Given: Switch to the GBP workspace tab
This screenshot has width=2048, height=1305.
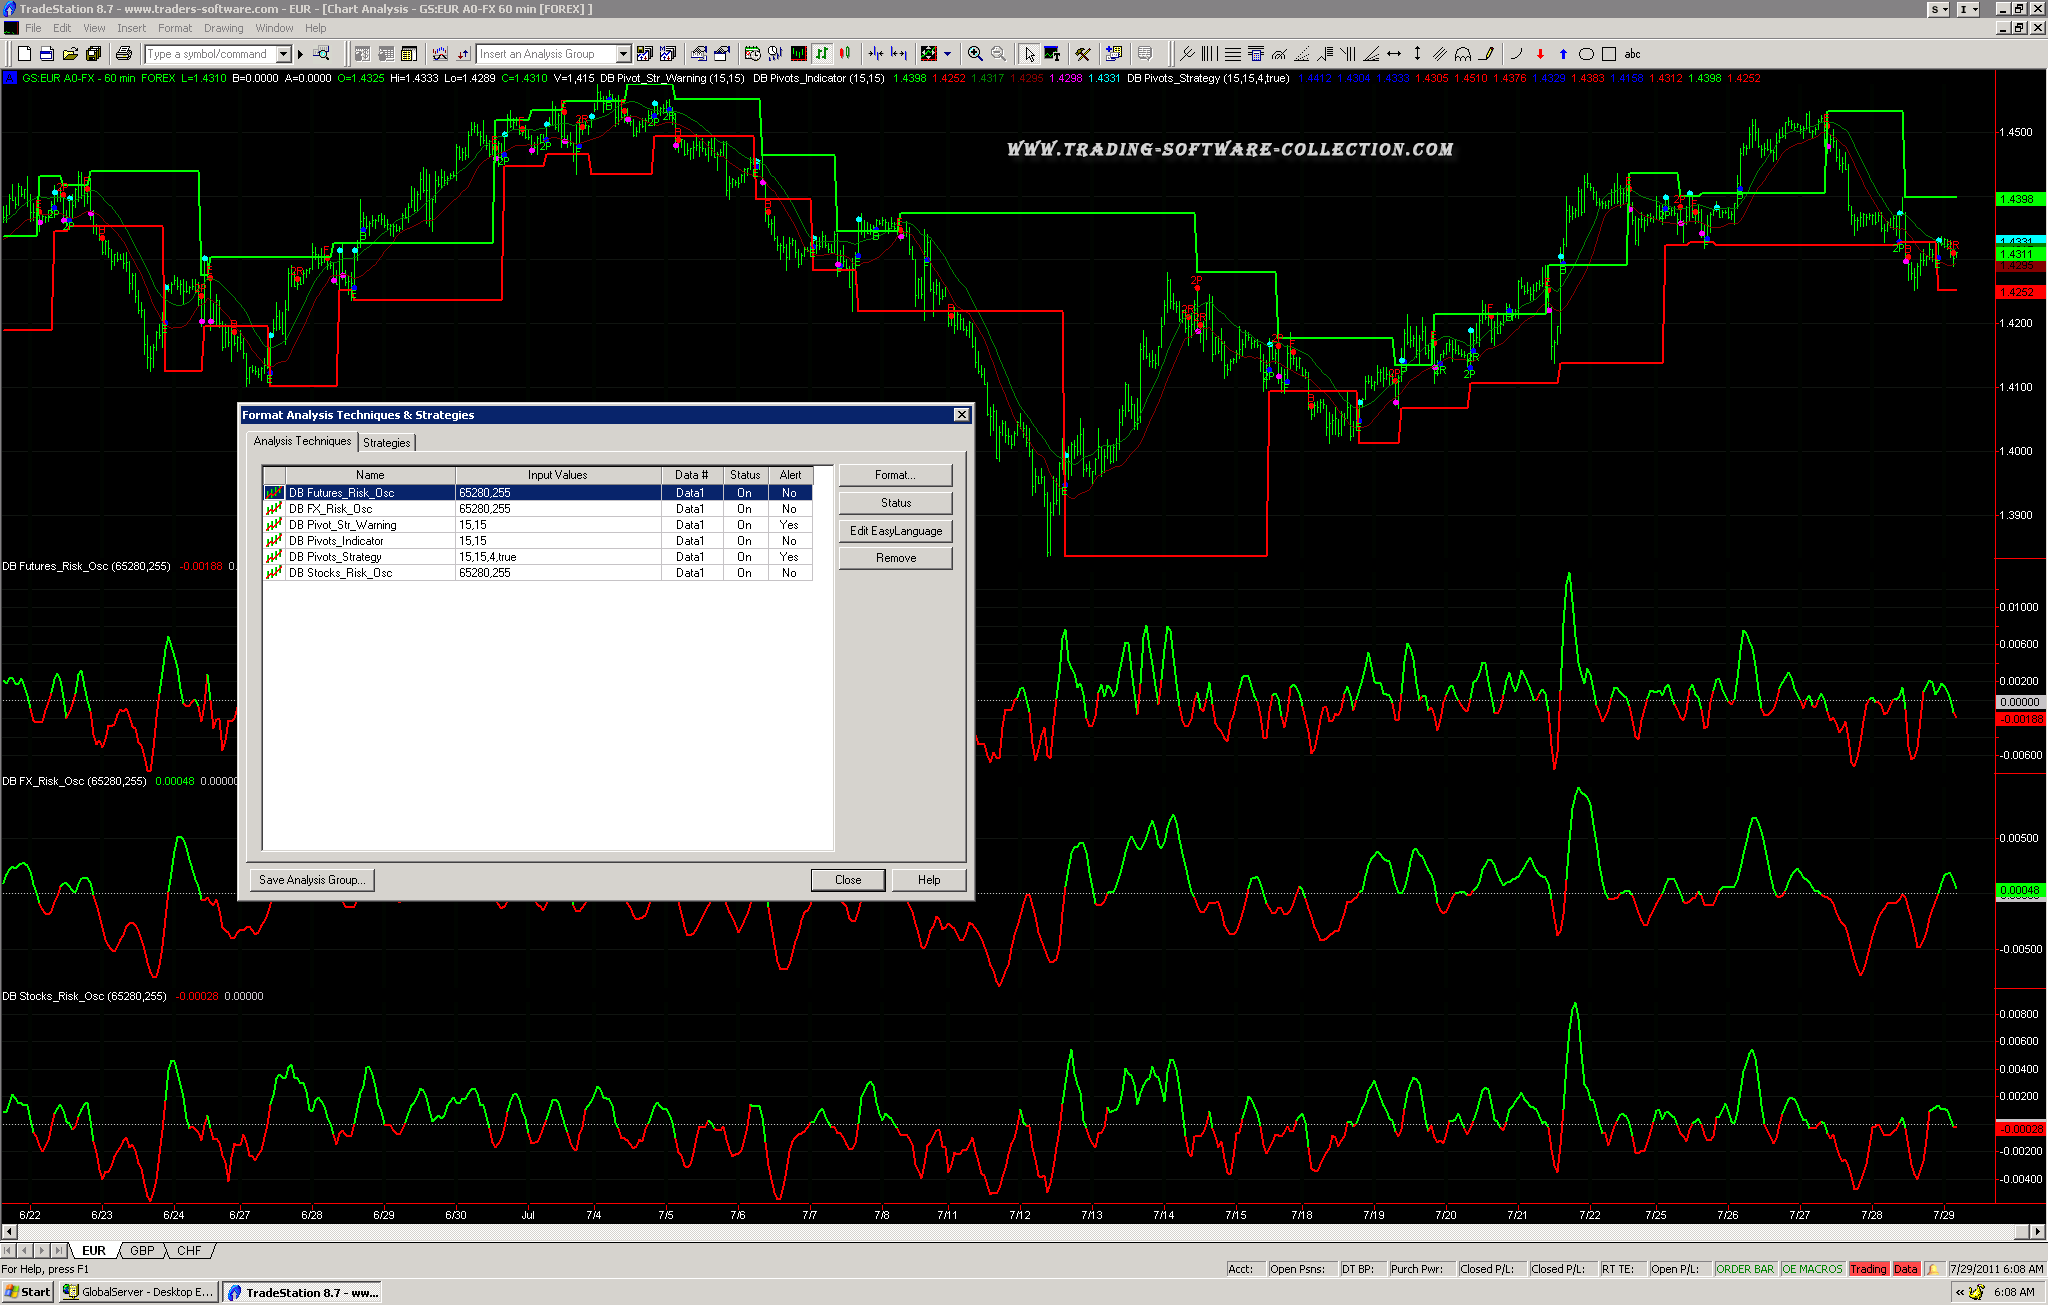Looking at the screenshot, I should [142, 1251].
